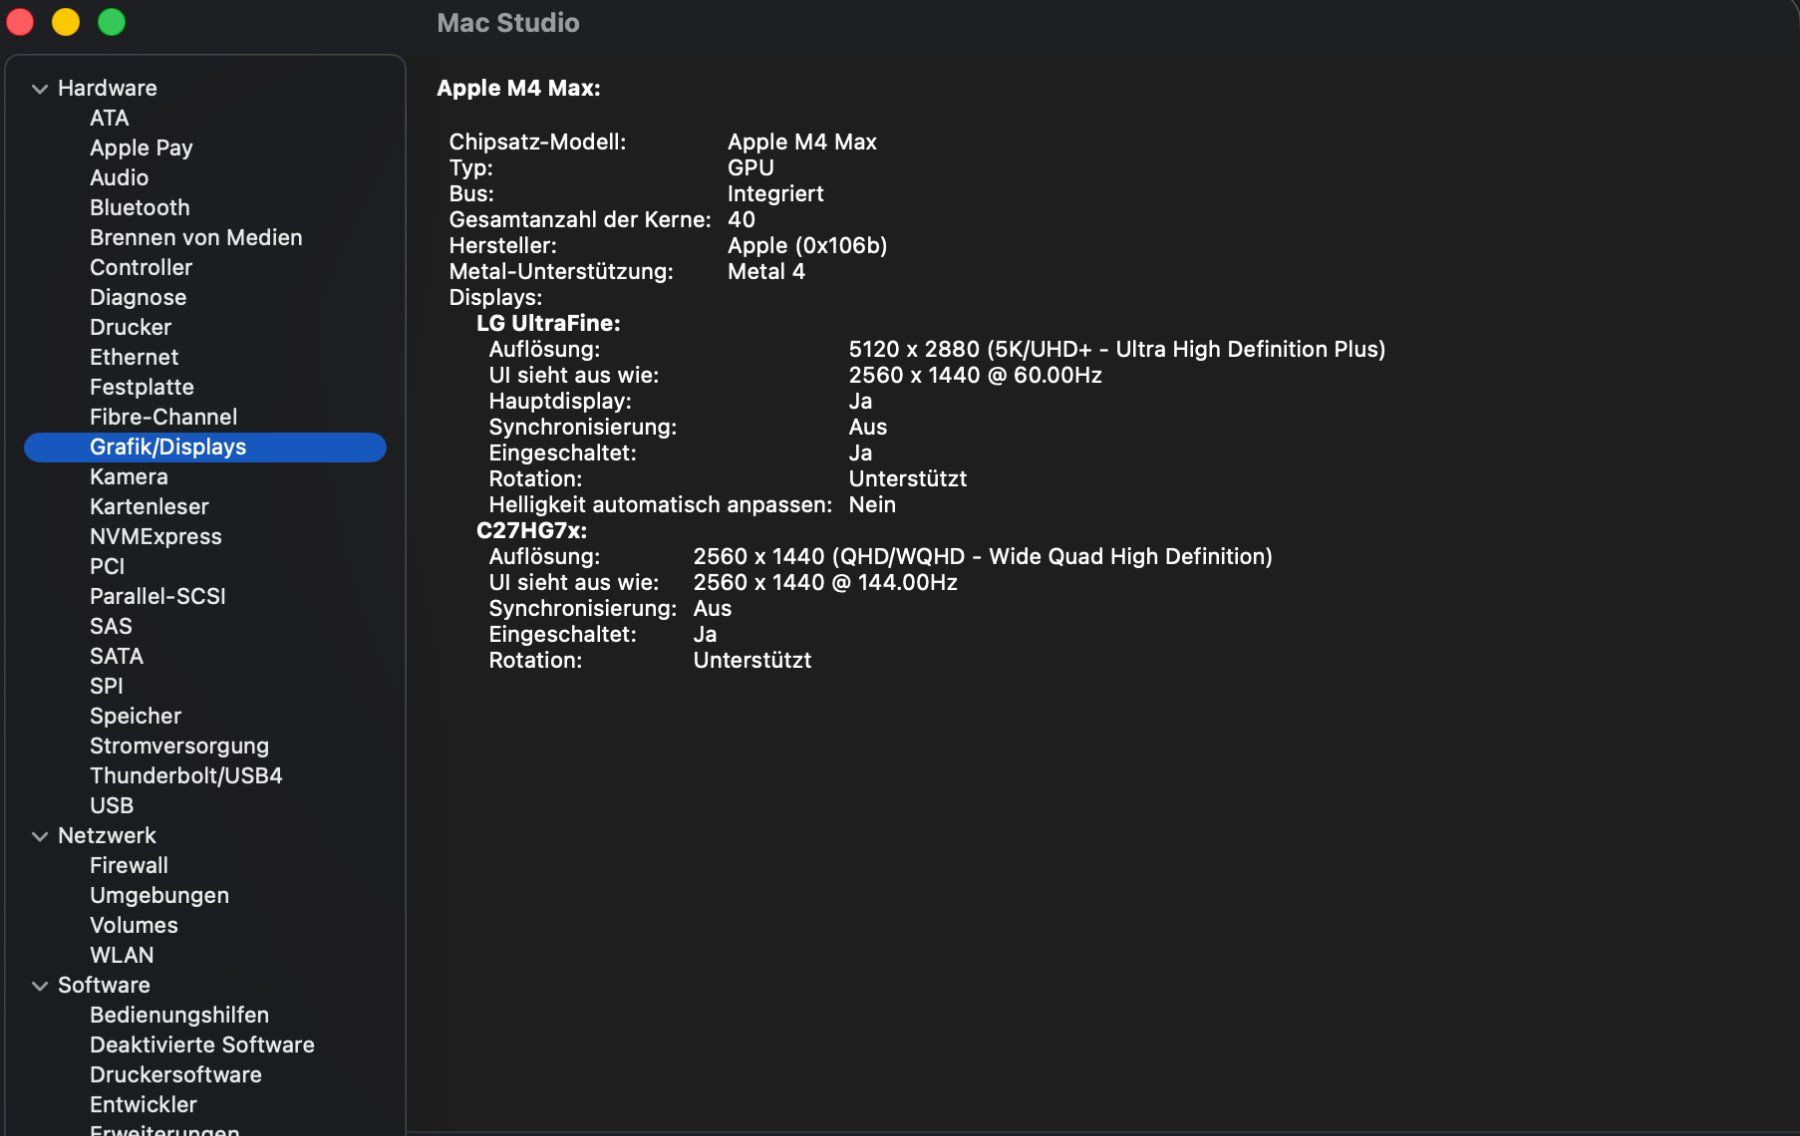The width and height of the screenshot is (1800, 1136).
Task: Open the NVMExpress entry
Action: [156, 537]
